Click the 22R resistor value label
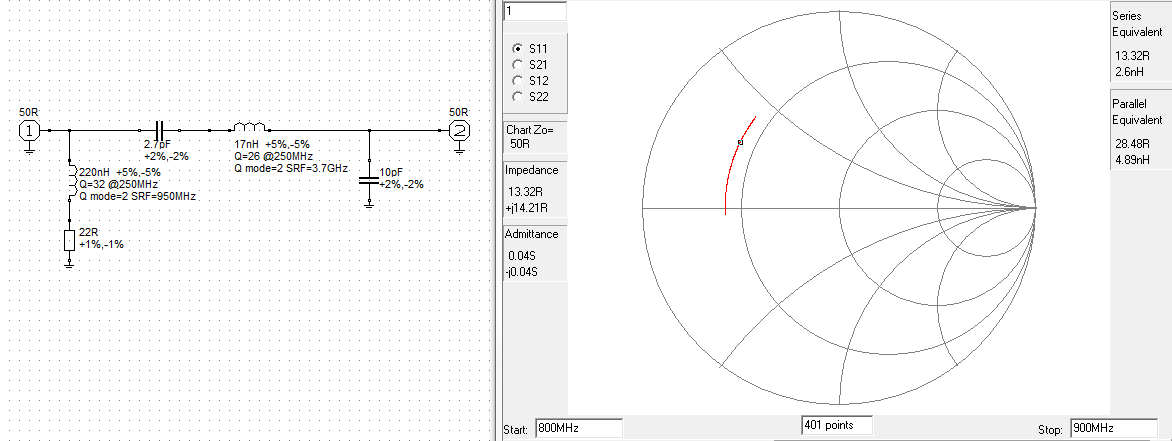 (x=88, y=234)
